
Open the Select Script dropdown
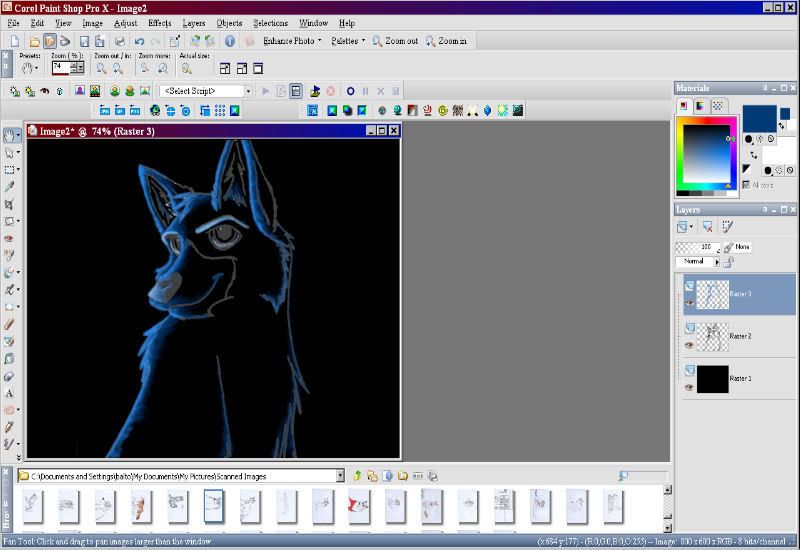[x=248, y=91]
